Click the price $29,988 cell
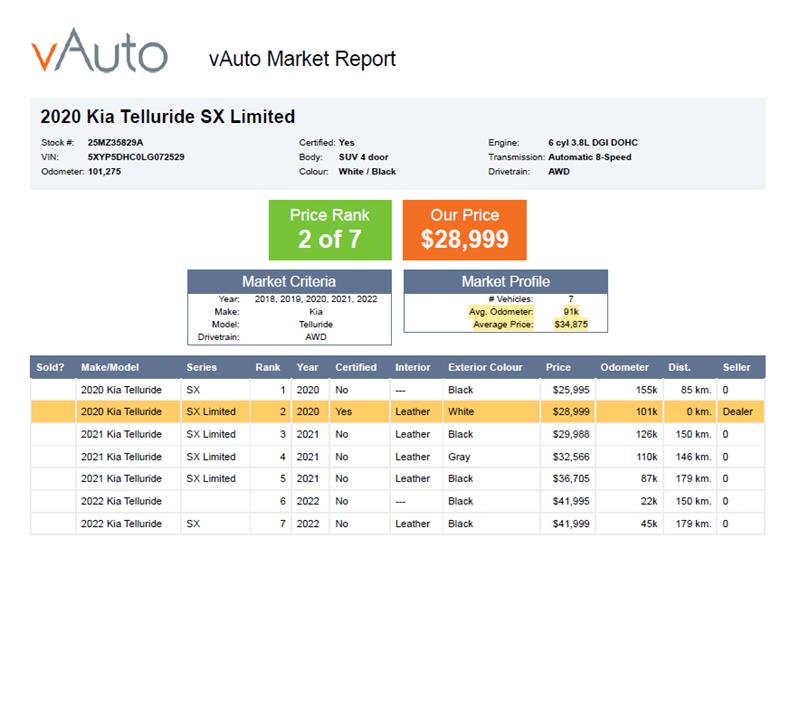 (571, 434)
